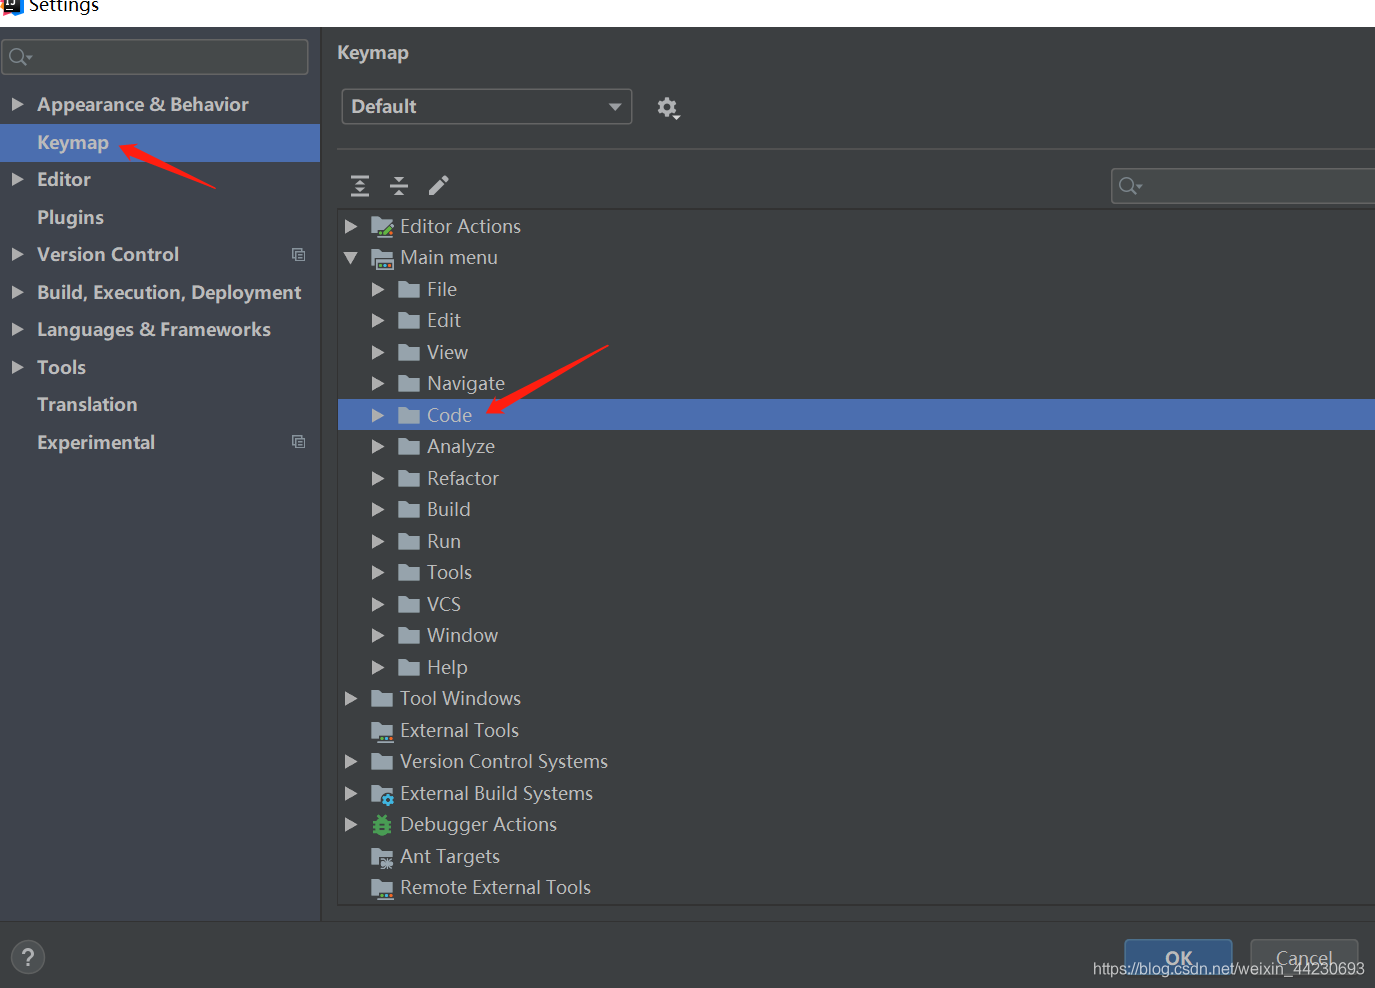
Task: Click the Cancel button
Action: pos(1304,958)
